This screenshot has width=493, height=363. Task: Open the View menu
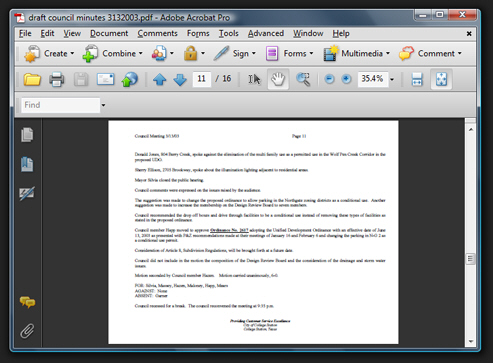(72, 33)
